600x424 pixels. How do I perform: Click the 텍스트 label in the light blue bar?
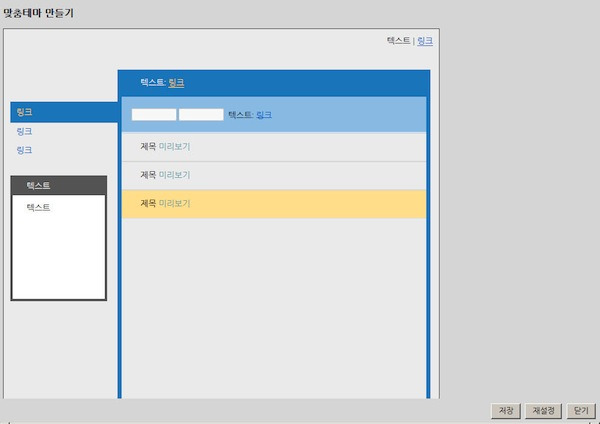pyautogui.click(x=240, y=114)
